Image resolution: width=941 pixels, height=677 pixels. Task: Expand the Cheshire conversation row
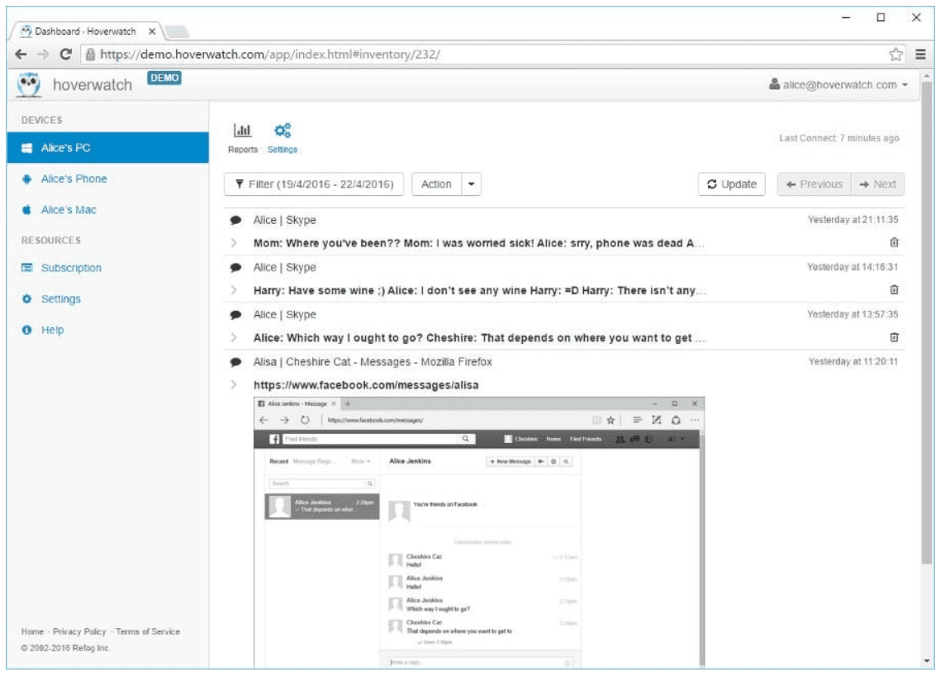click(234, 338)
